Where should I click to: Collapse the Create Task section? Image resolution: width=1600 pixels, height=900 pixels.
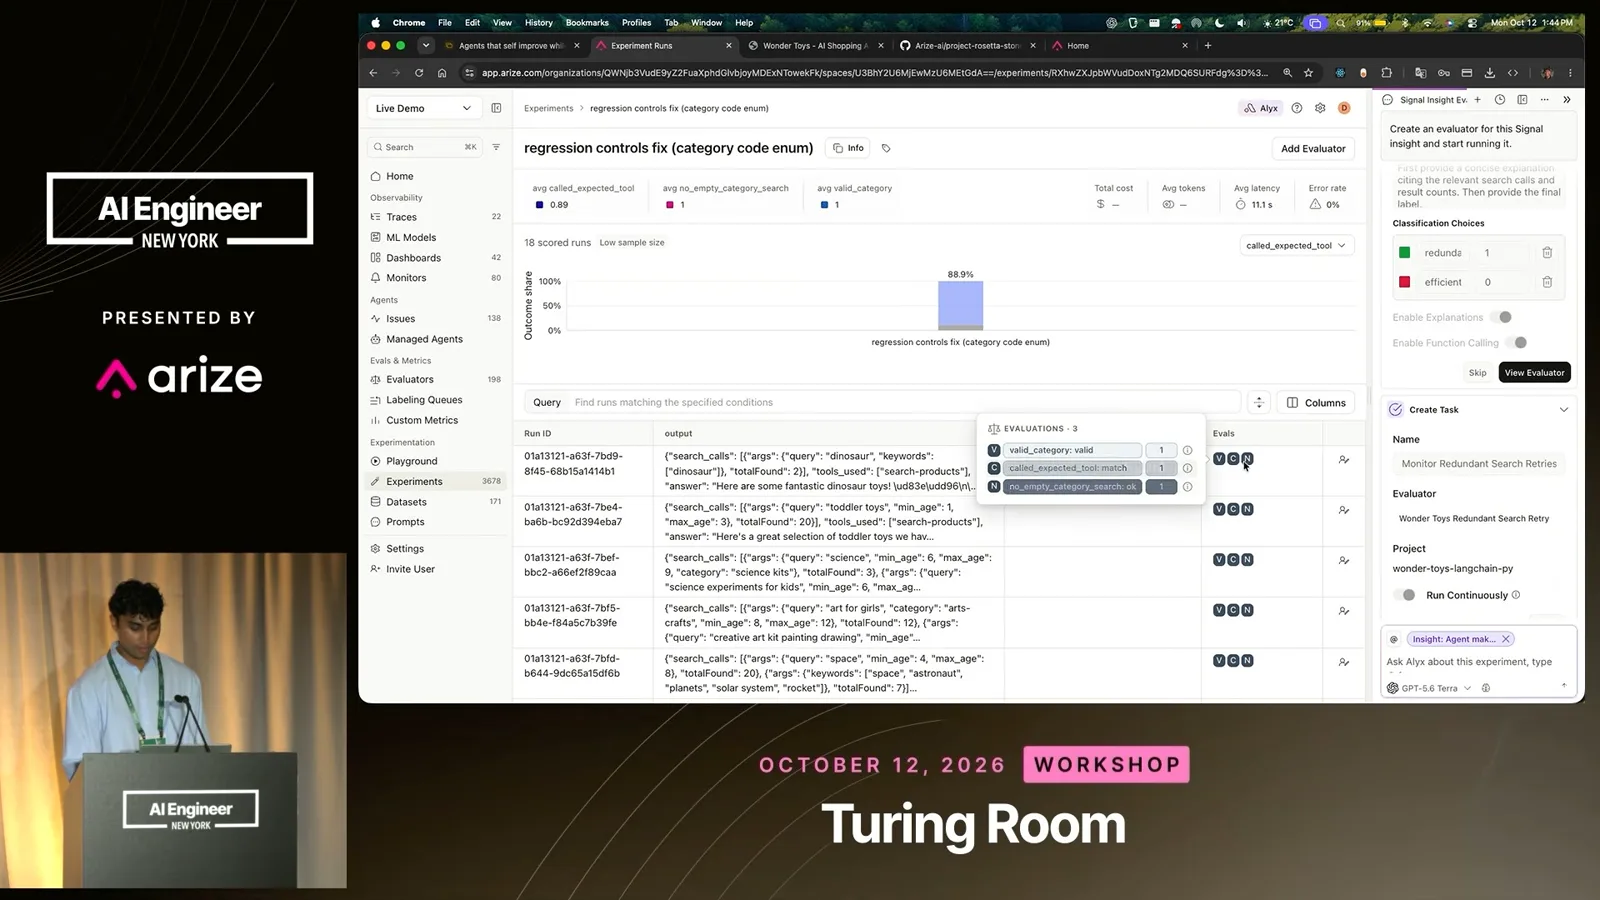pyautogui.click(x=1564, y=410)
